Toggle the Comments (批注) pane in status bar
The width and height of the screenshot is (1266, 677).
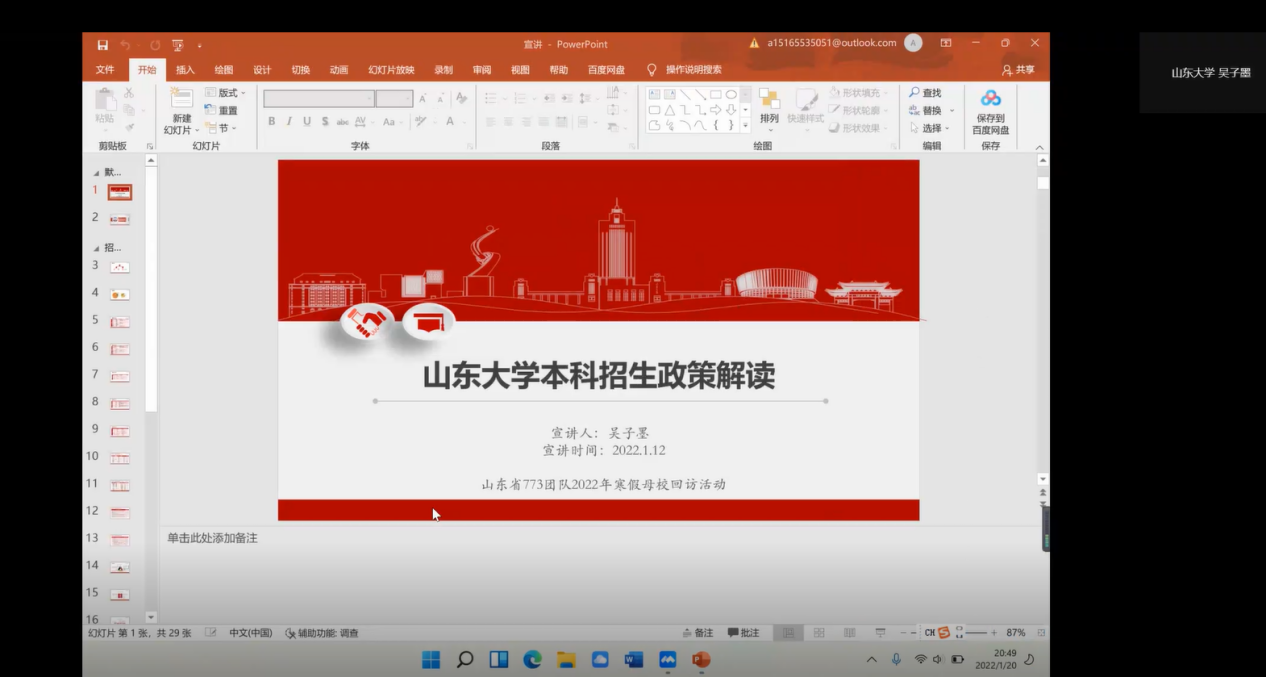(x=743, y=633)
